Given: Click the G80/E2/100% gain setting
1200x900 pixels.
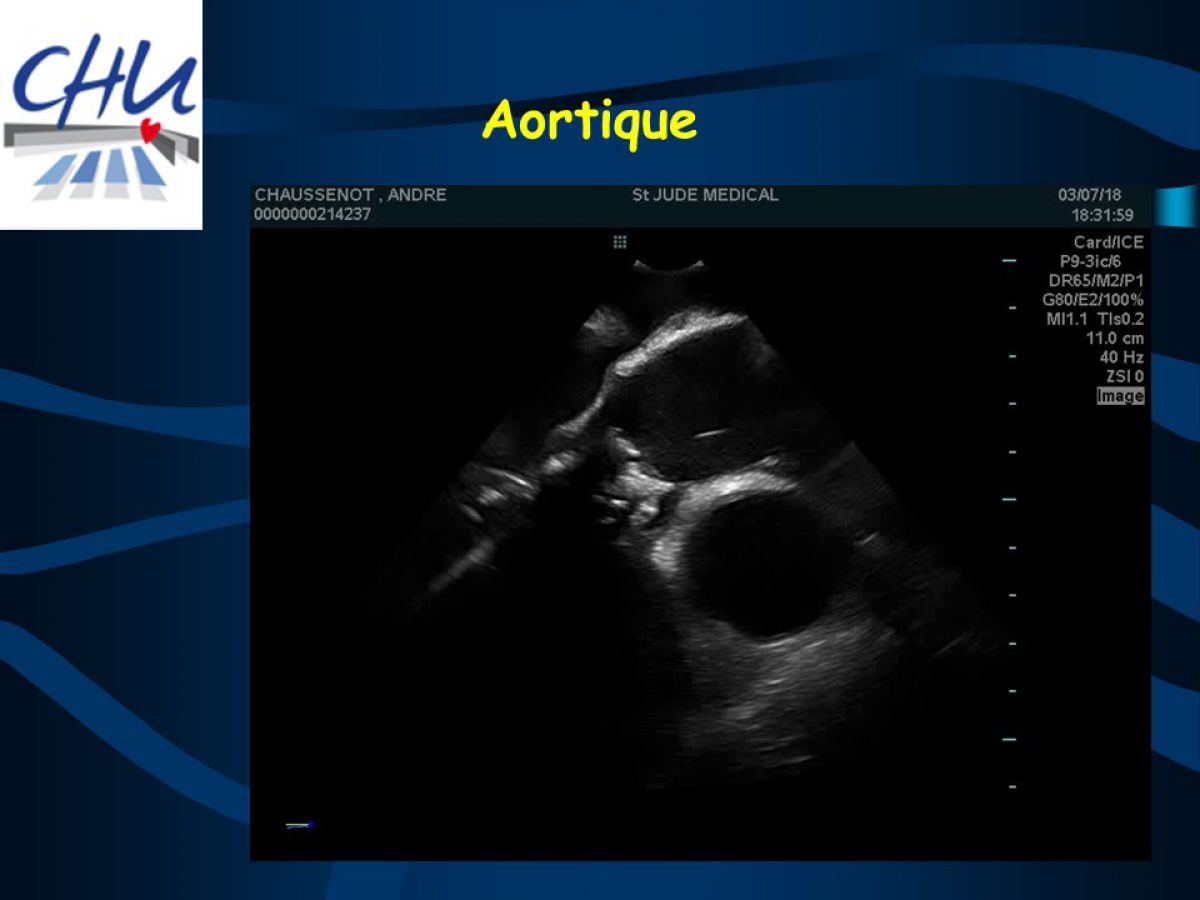Looking at the screenshot, I should (x=1093, y=300).
